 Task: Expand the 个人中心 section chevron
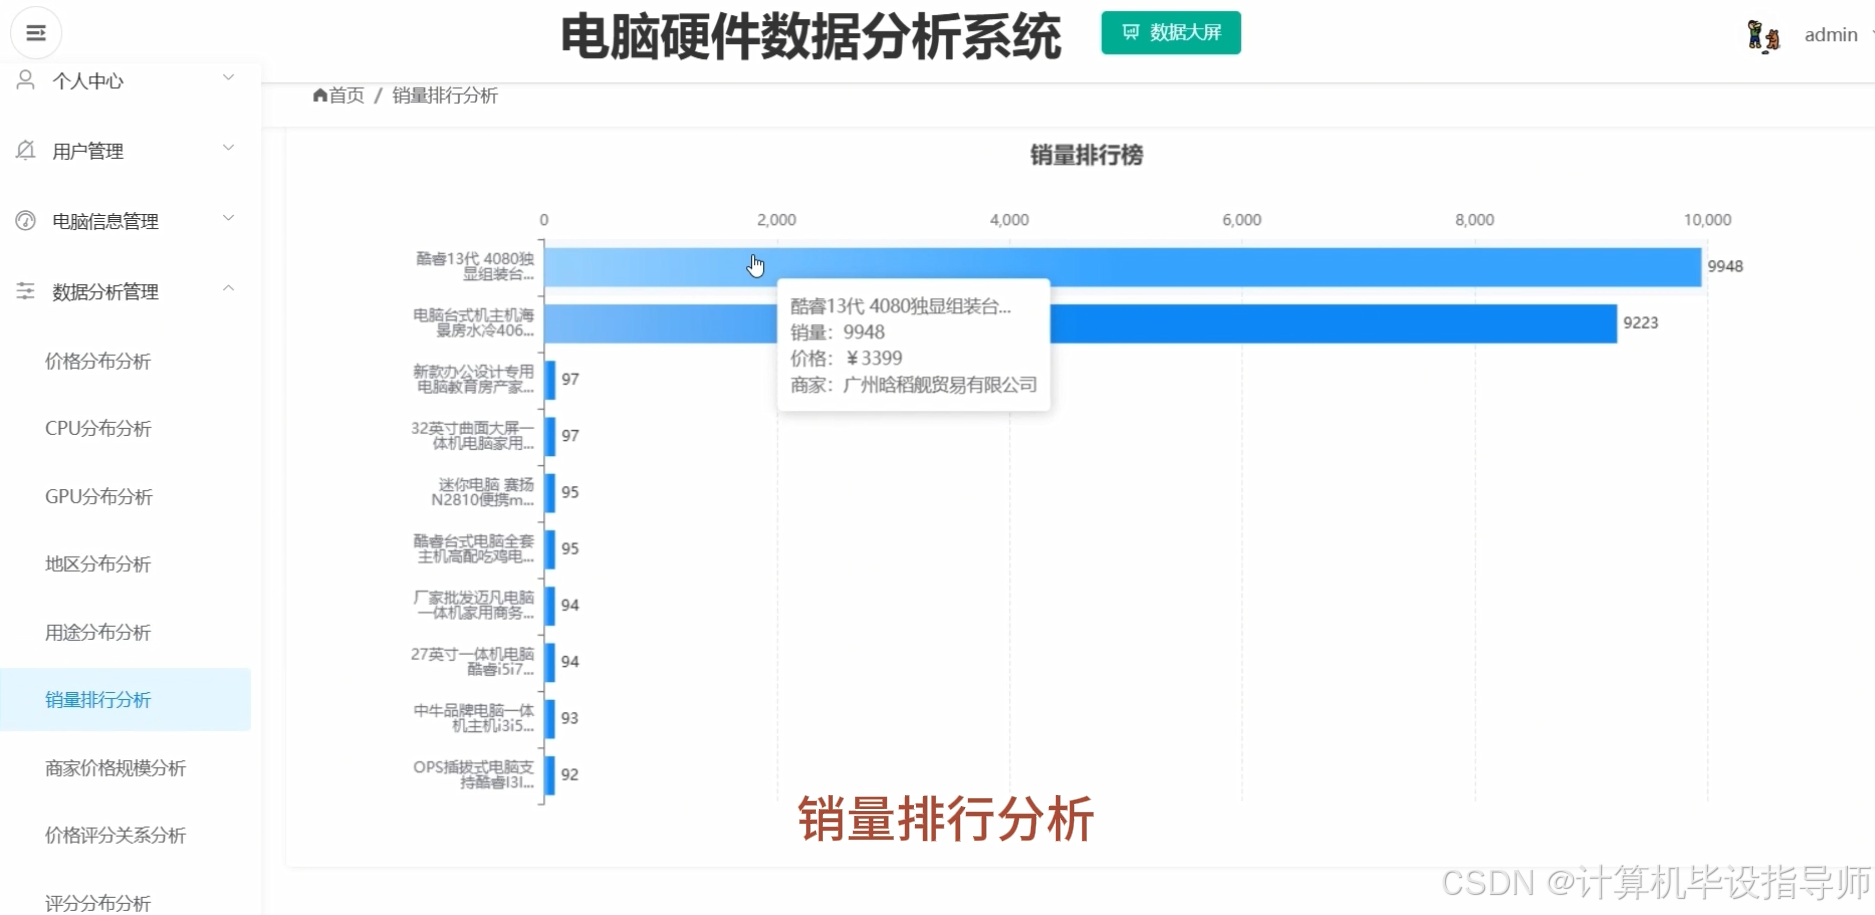pyautogui.click(x=228, y=77)
